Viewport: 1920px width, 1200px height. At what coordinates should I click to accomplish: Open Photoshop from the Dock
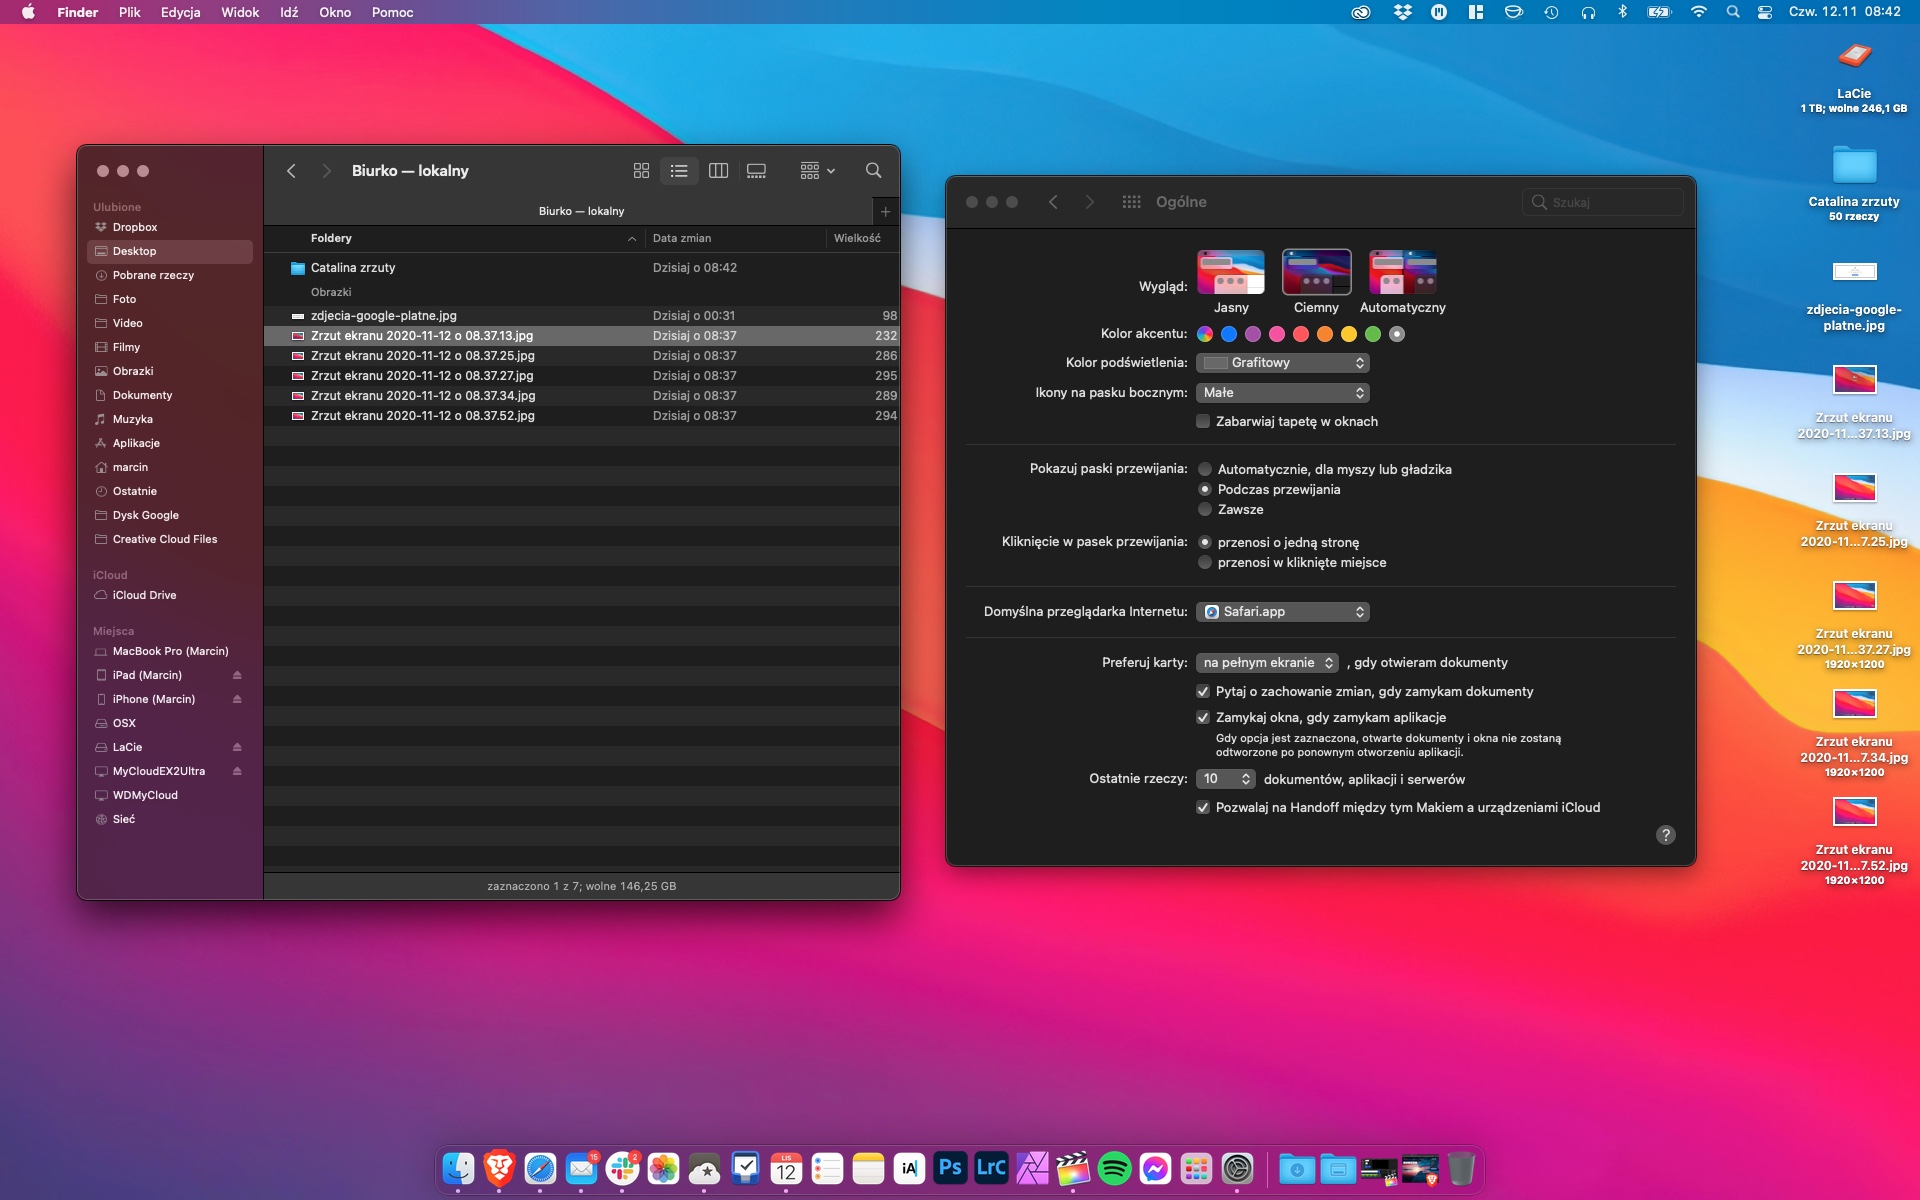point(950,1168)
